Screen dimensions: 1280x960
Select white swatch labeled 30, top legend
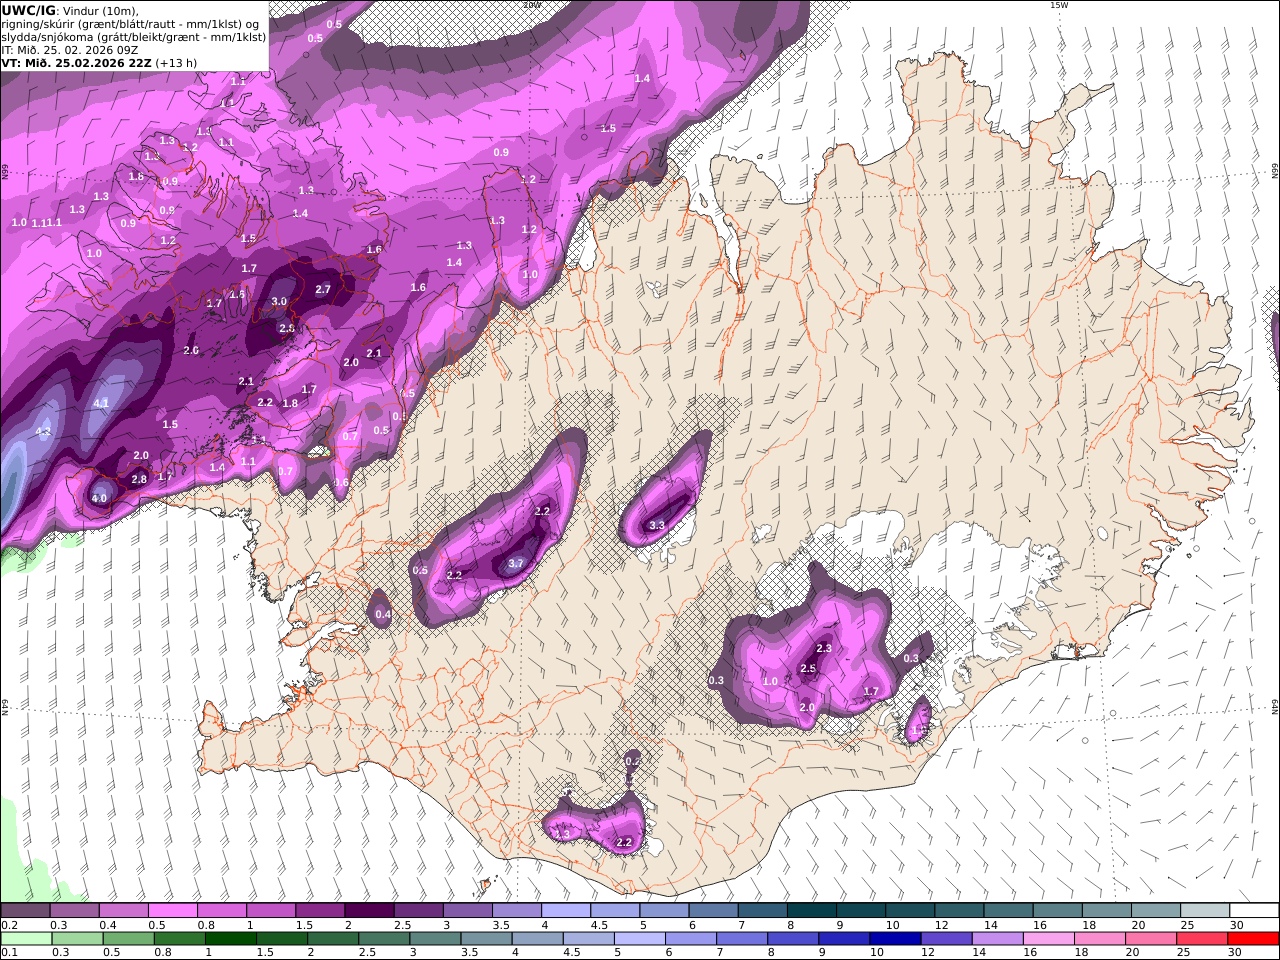click(1254, 910)
